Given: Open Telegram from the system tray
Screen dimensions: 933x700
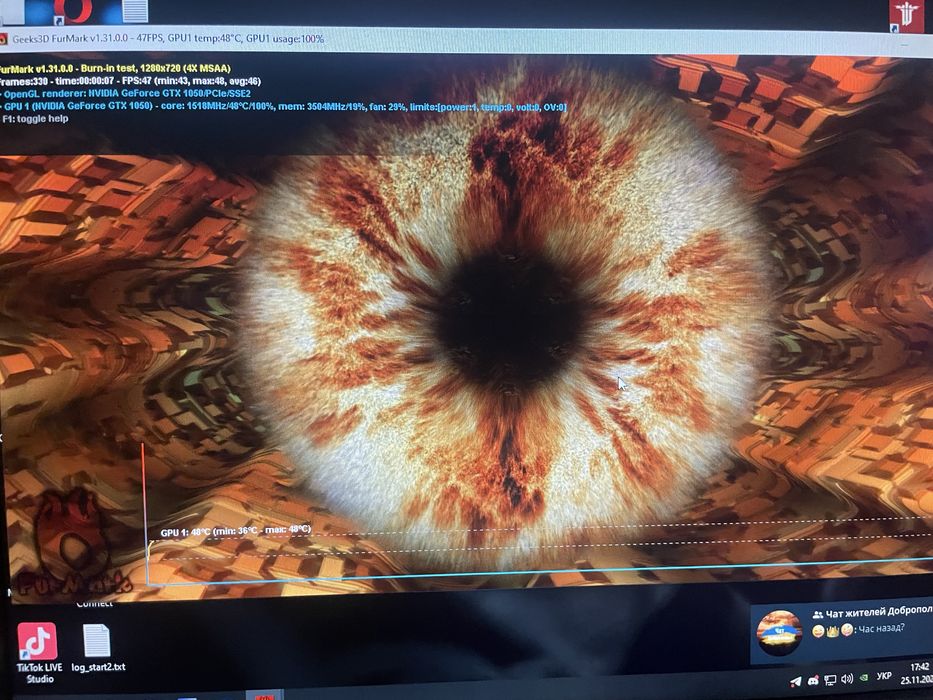Looking at the screenshot, I should click(796, 681).
